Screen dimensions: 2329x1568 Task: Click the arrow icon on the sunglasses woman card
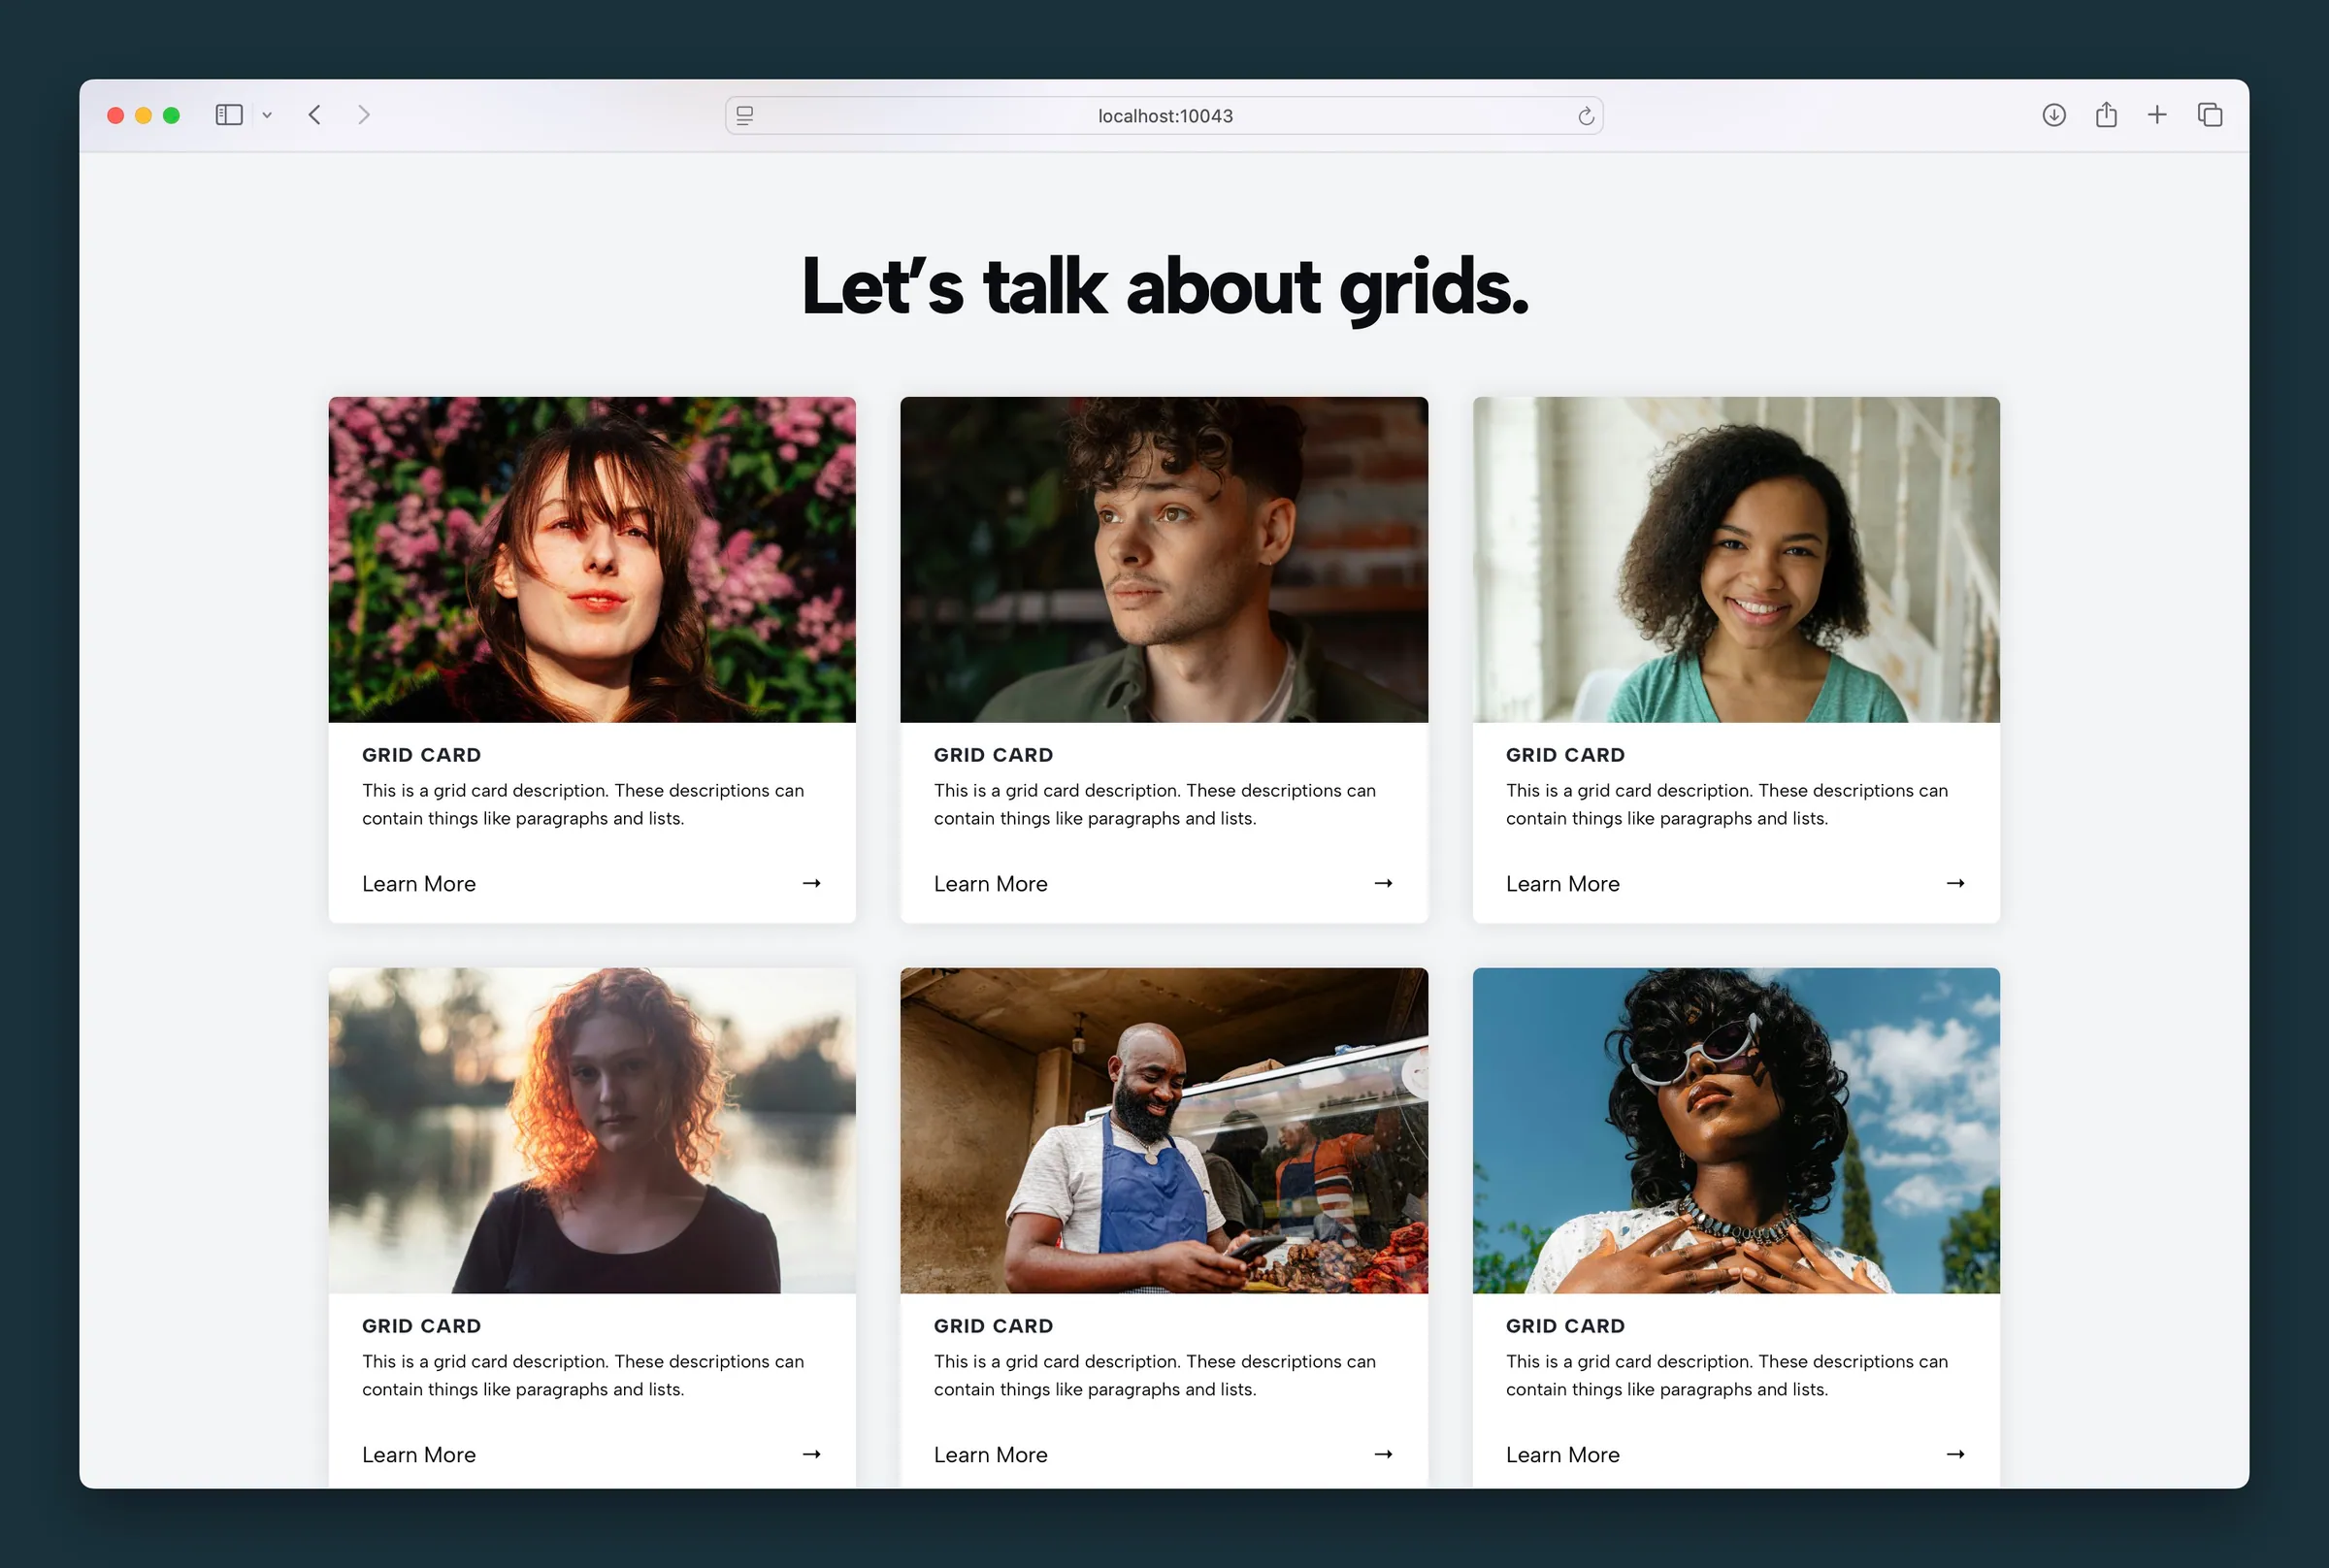coord(1956,1454)
